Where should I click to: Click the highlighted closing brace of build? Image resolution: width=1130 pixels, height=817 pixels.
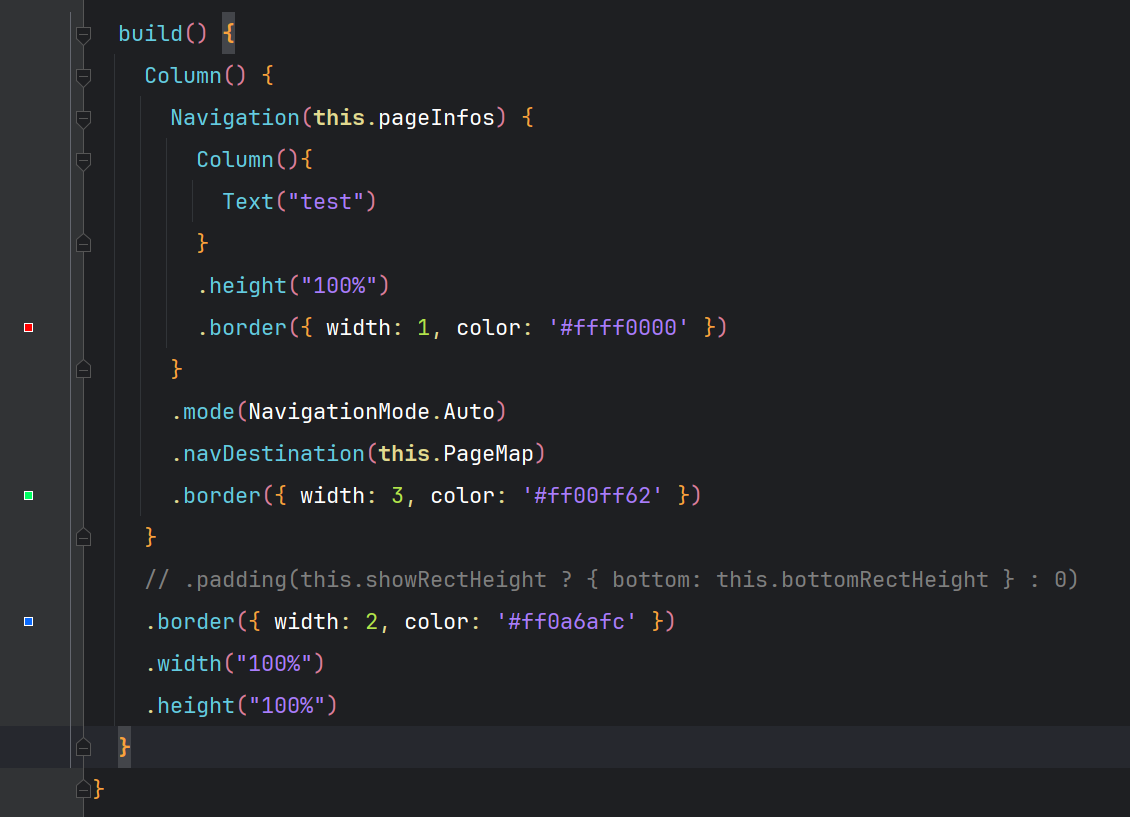pyautogui.click(x=125, y=747)
